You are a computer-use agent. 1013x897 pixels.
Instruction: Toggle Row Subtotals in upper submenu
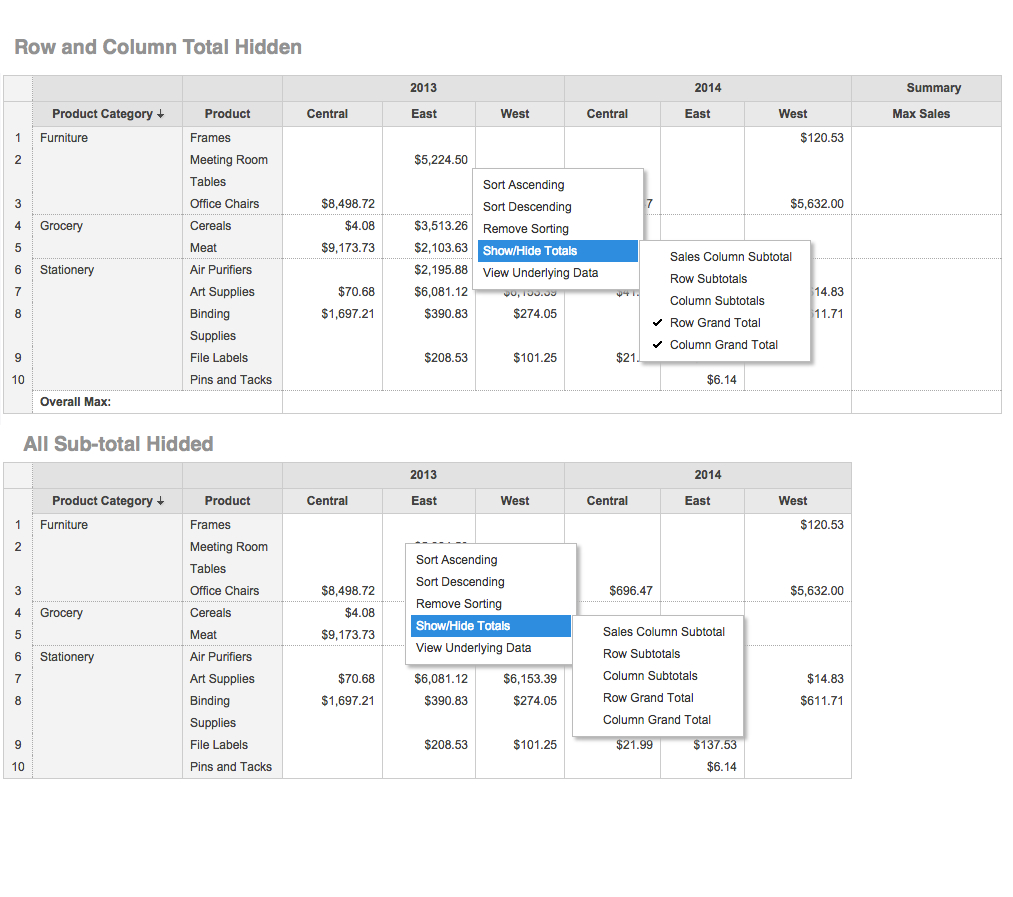708,279
